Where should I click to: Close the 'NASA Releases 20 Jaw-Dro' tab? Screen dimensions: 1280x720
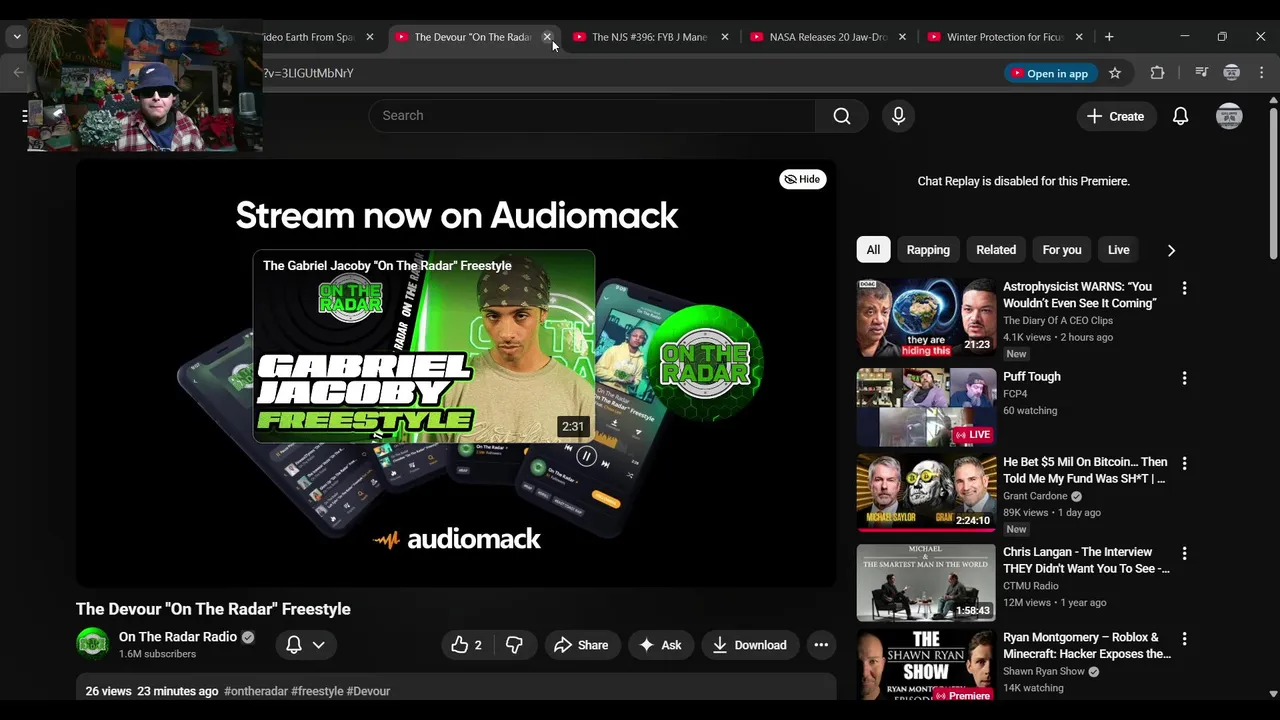902,37
